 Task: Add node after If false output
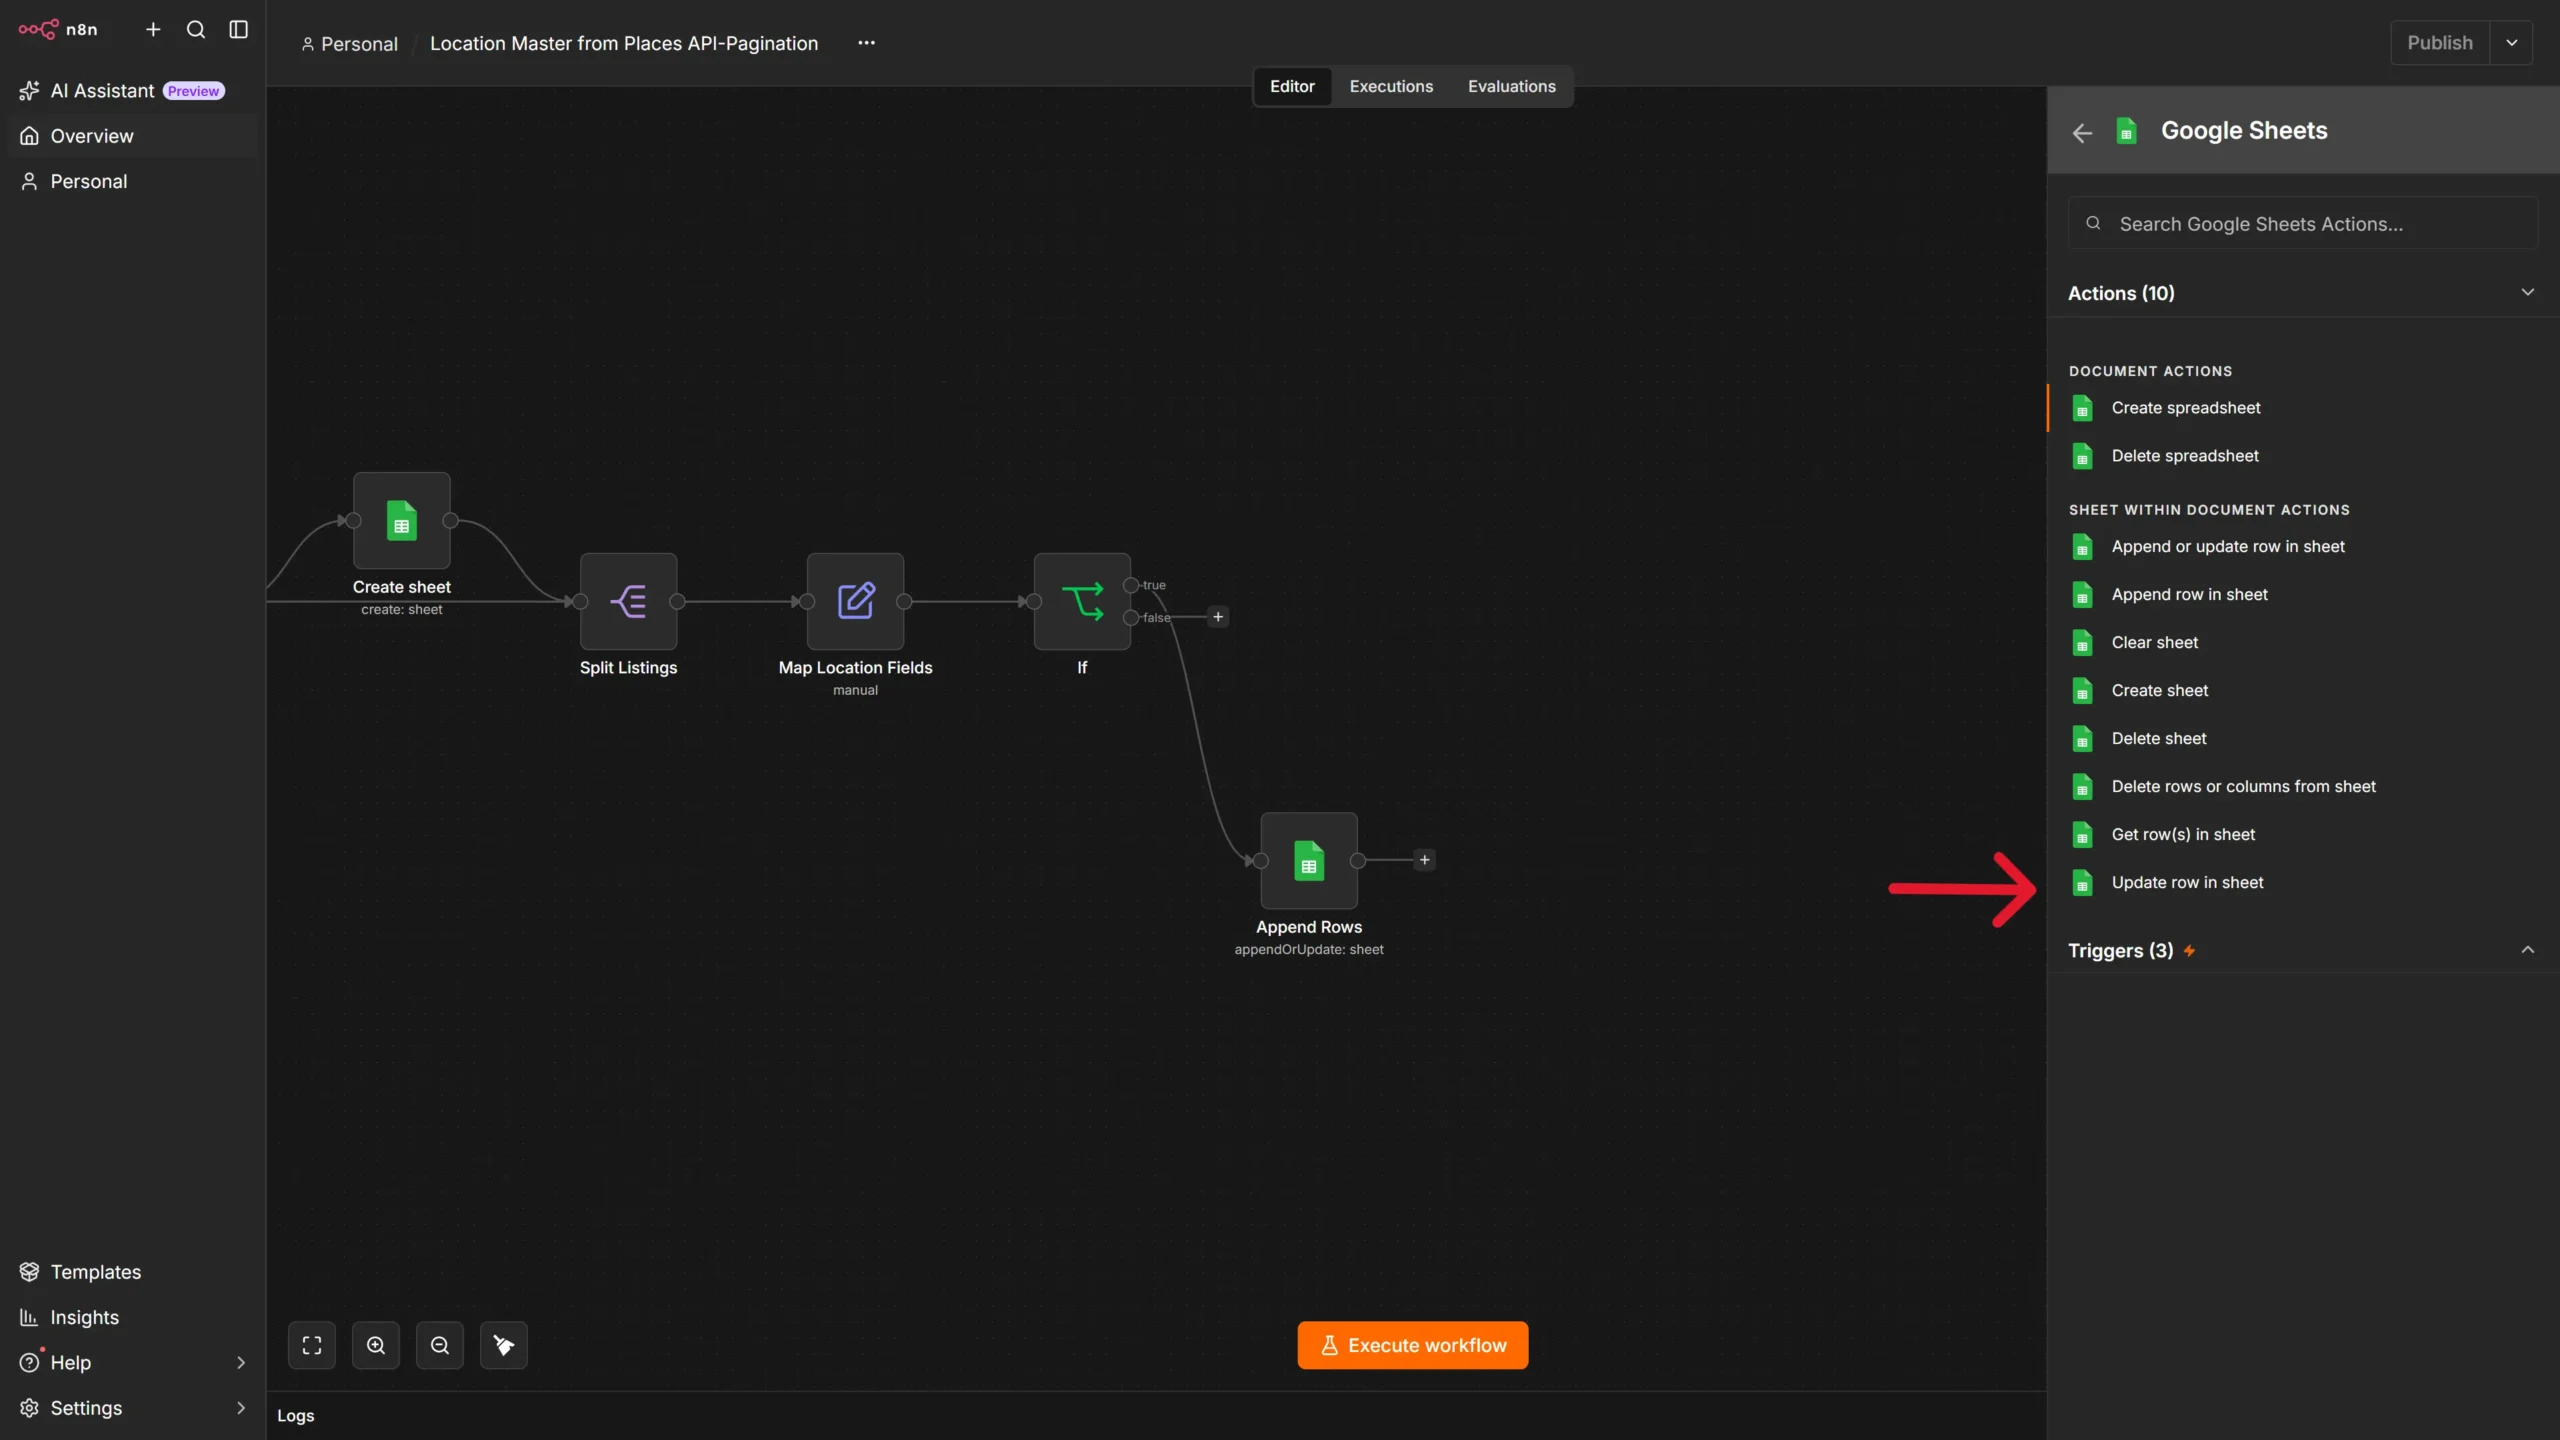point(1218,617)
